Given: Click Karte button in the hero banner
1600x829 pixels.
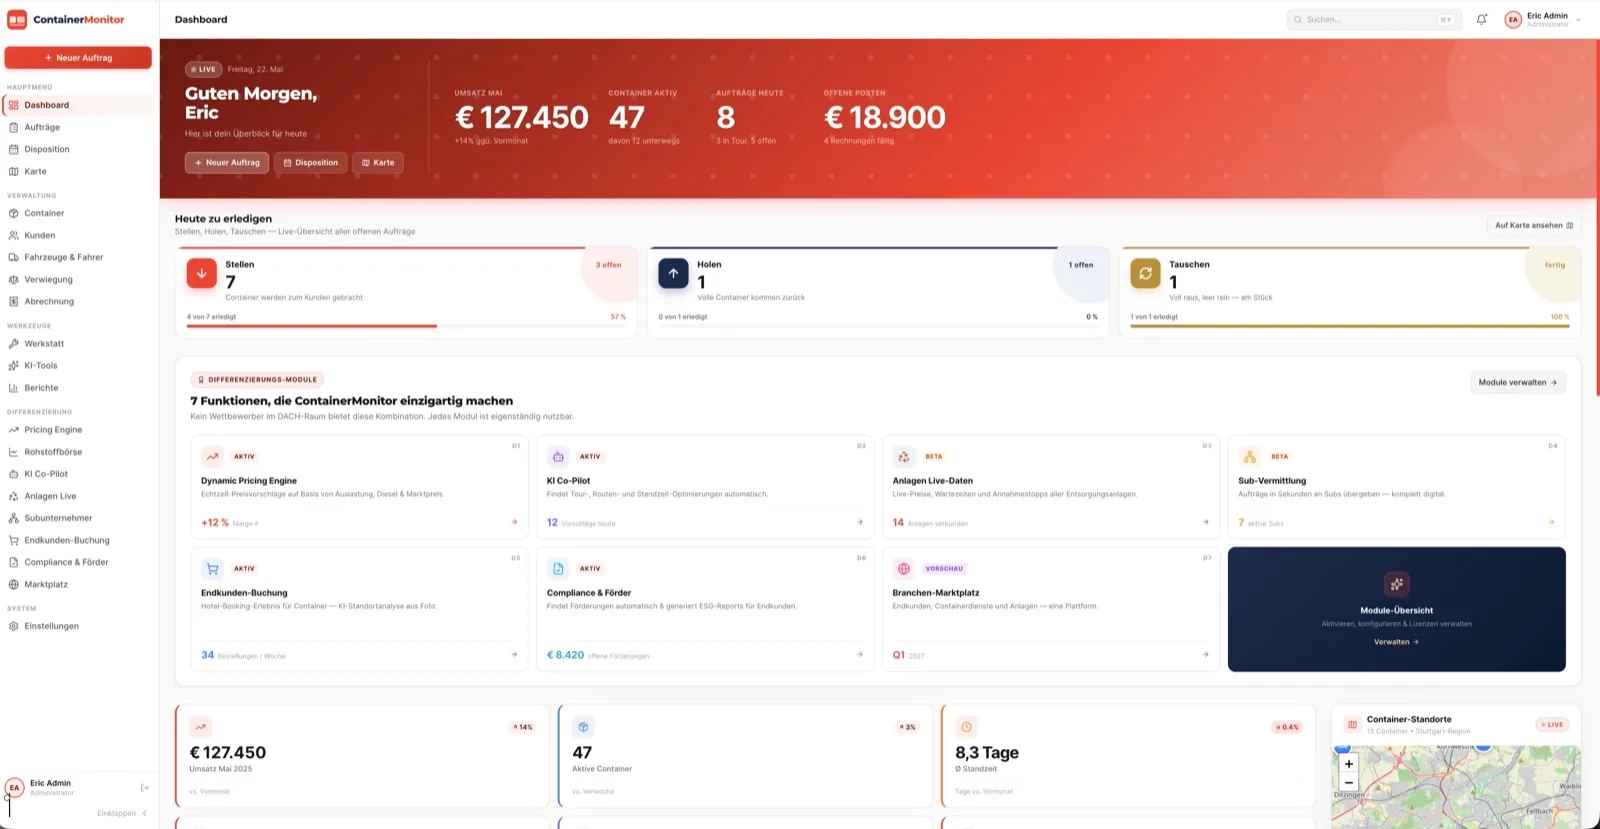Looking at the screenshot, I should [x=378, y=162].
